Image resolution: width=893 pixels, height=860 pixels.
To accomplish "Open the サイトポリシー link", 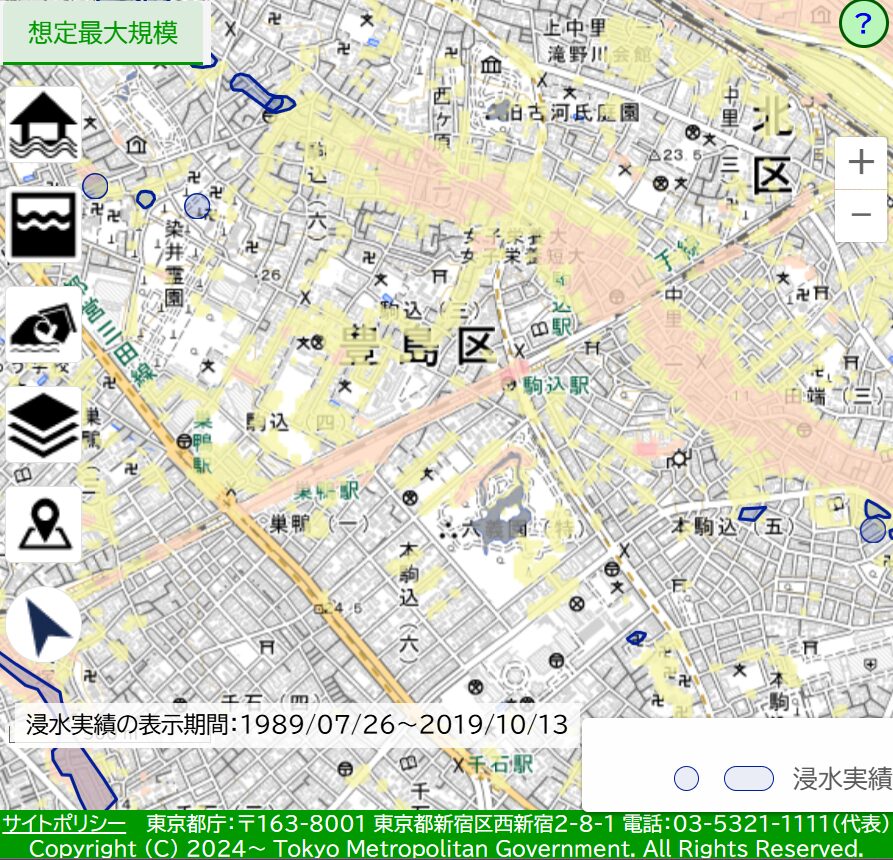I will [x=64, y=824].
